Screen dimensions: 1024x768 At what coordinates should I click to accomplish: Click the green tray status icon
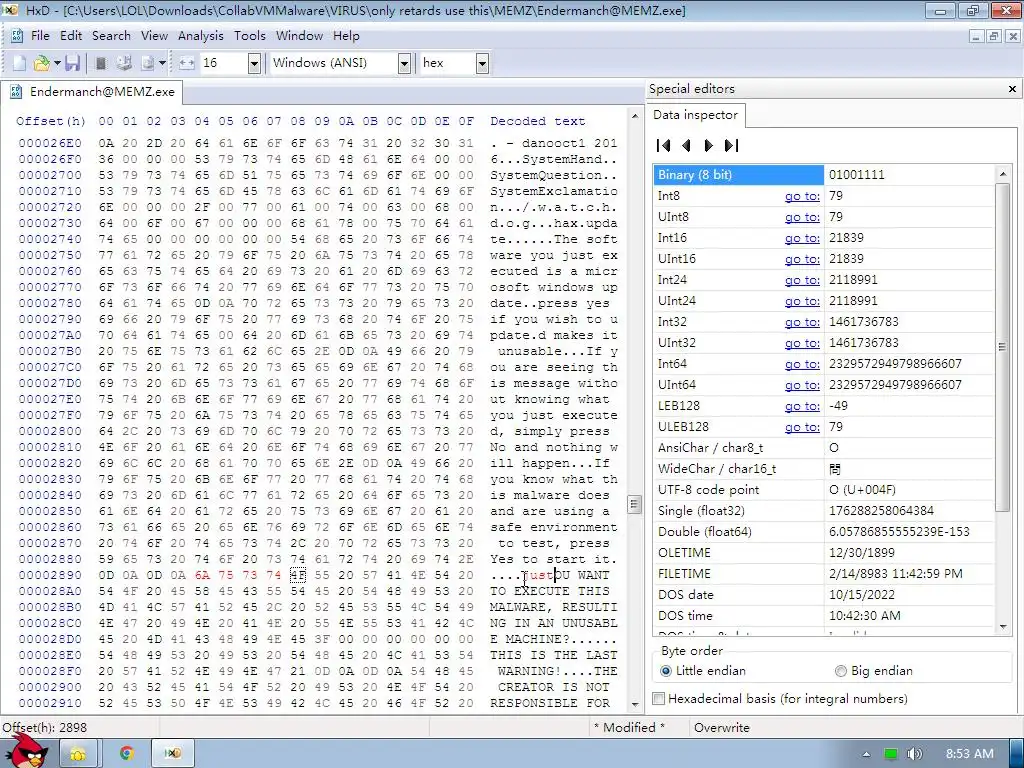(x=890, y=754)
